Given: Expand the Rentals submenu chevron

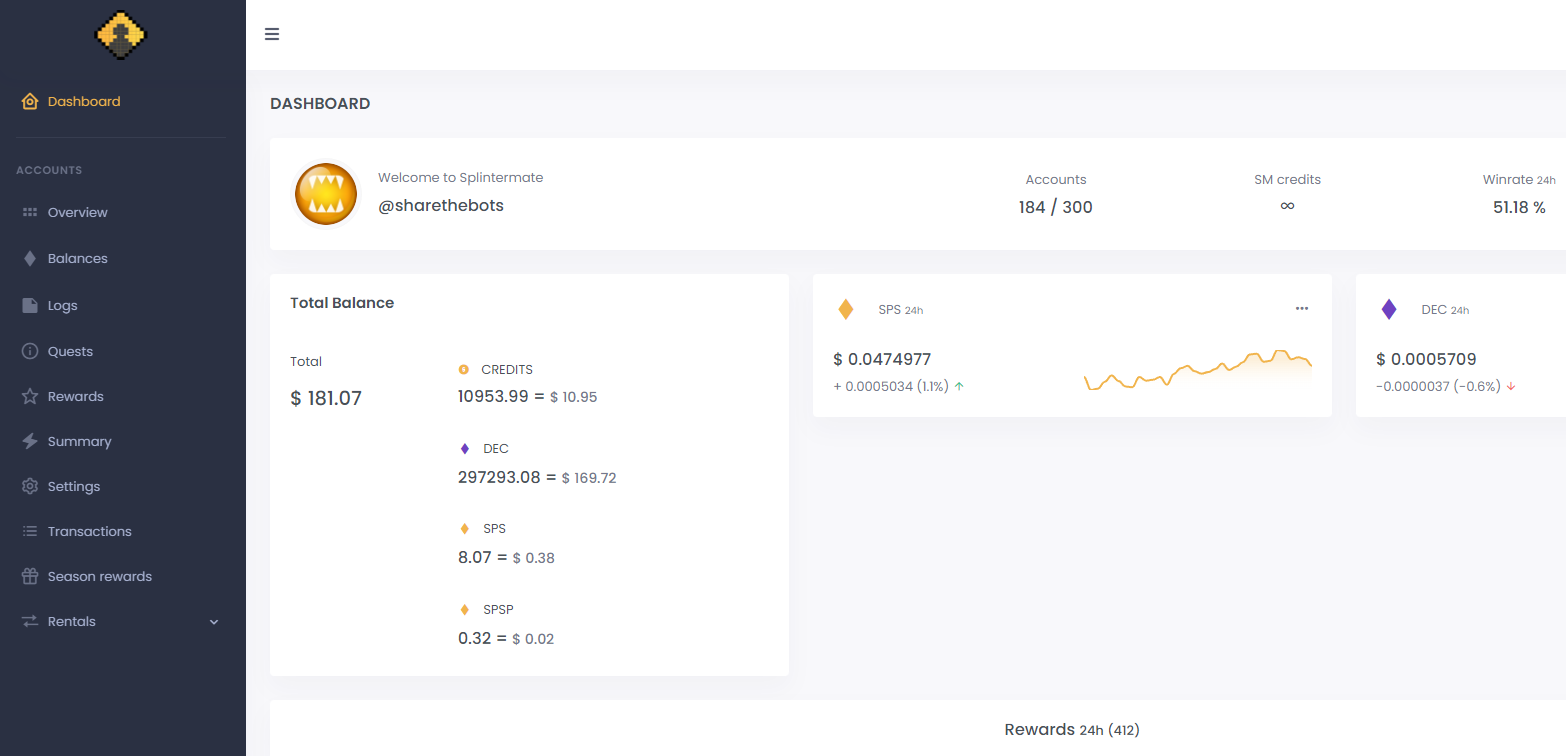Looking at the screenshot, I should (x=213, y=622).
